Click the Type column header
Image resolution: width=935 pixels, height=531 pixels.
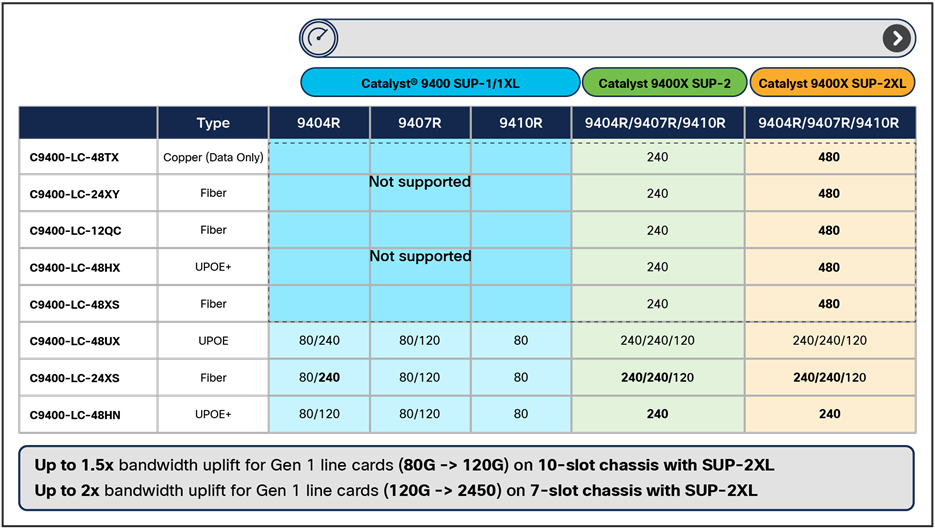tap(213, 123)
